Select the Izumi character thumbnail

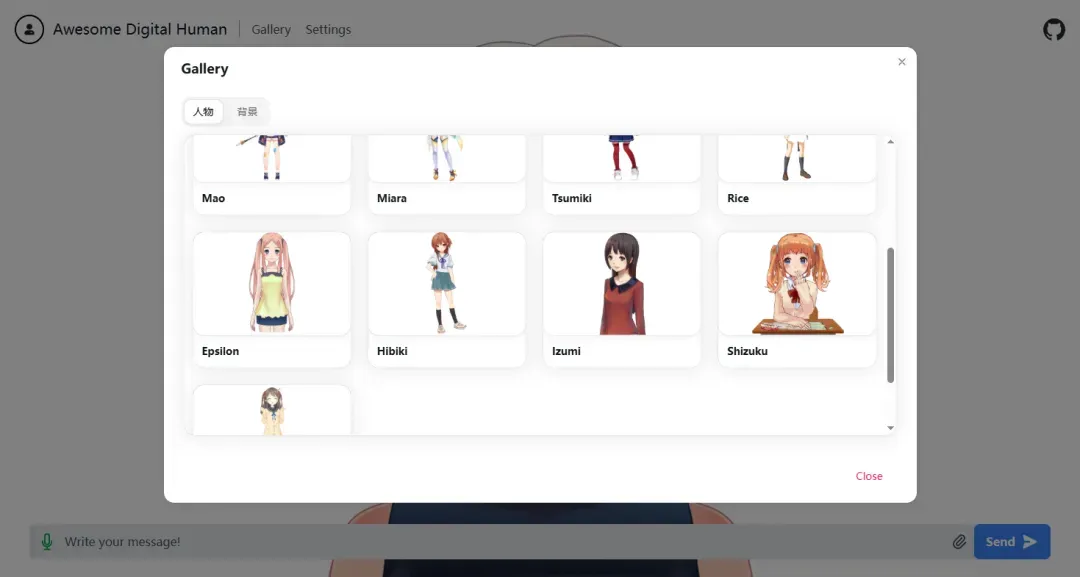pyautogui.click(x=621, y=284)
